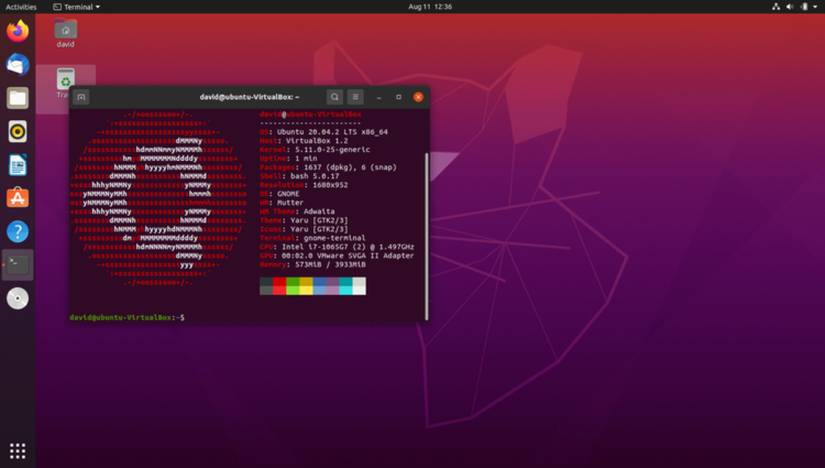Viewport: 825px width, 468px height.
Task: Expand the Terminal app menu in top bar
Action: click(x=76, y=6)
